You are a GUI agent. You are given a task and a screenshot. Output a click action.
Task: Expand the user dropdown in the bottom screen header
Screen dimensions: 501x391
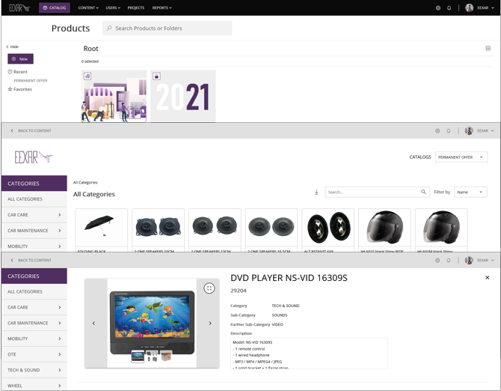click(x=485, y=260)
